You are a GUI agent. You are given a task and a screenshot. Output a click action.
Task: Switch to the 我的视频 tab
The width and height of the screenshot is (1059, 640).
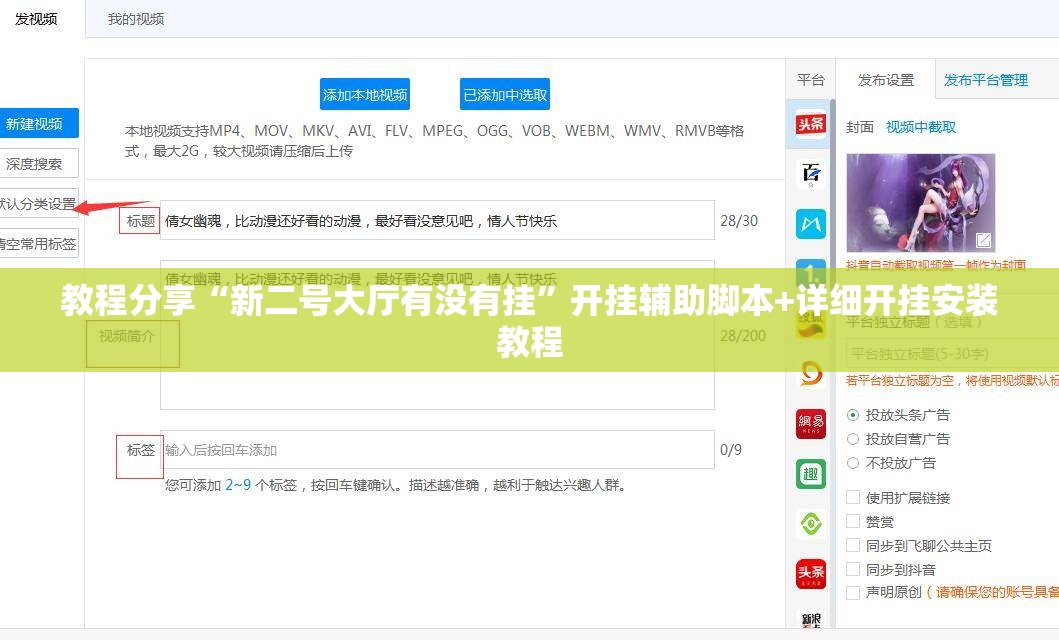coord(136,19)
